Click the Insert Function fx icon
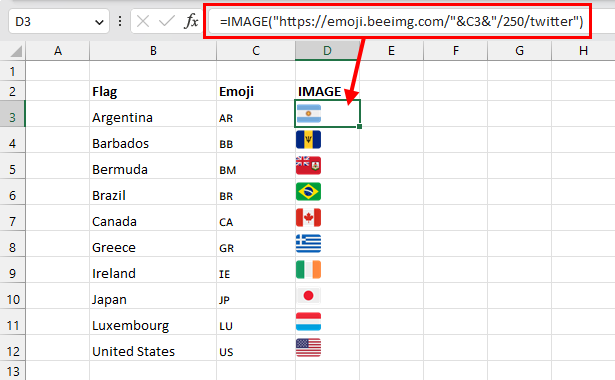This screenshot has height=380, width=615. coord(191,21)
